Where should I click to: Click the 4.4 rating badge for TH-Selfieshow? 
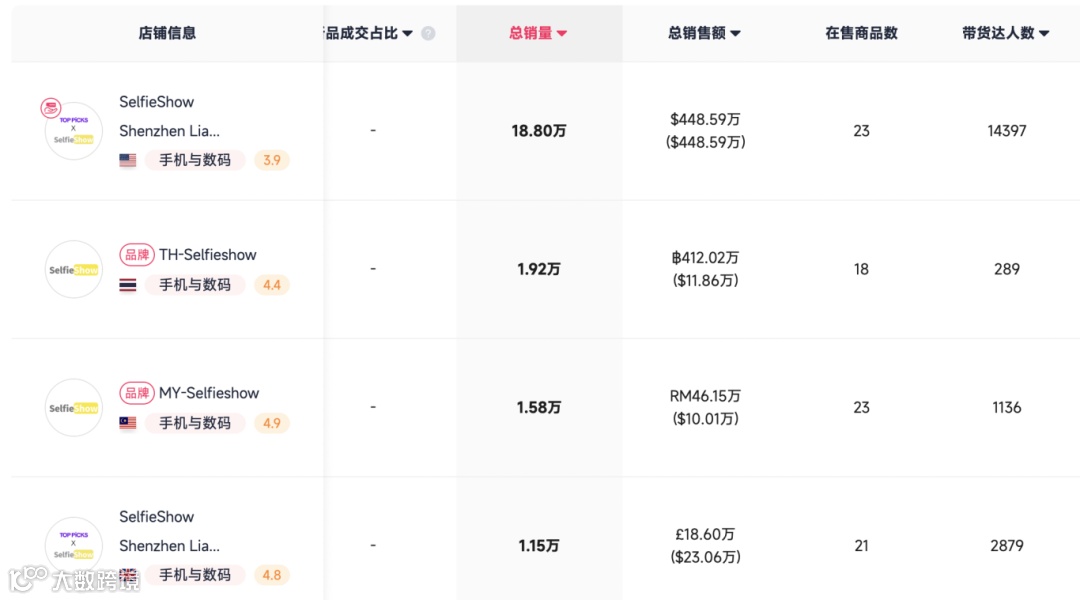(271, 285)
